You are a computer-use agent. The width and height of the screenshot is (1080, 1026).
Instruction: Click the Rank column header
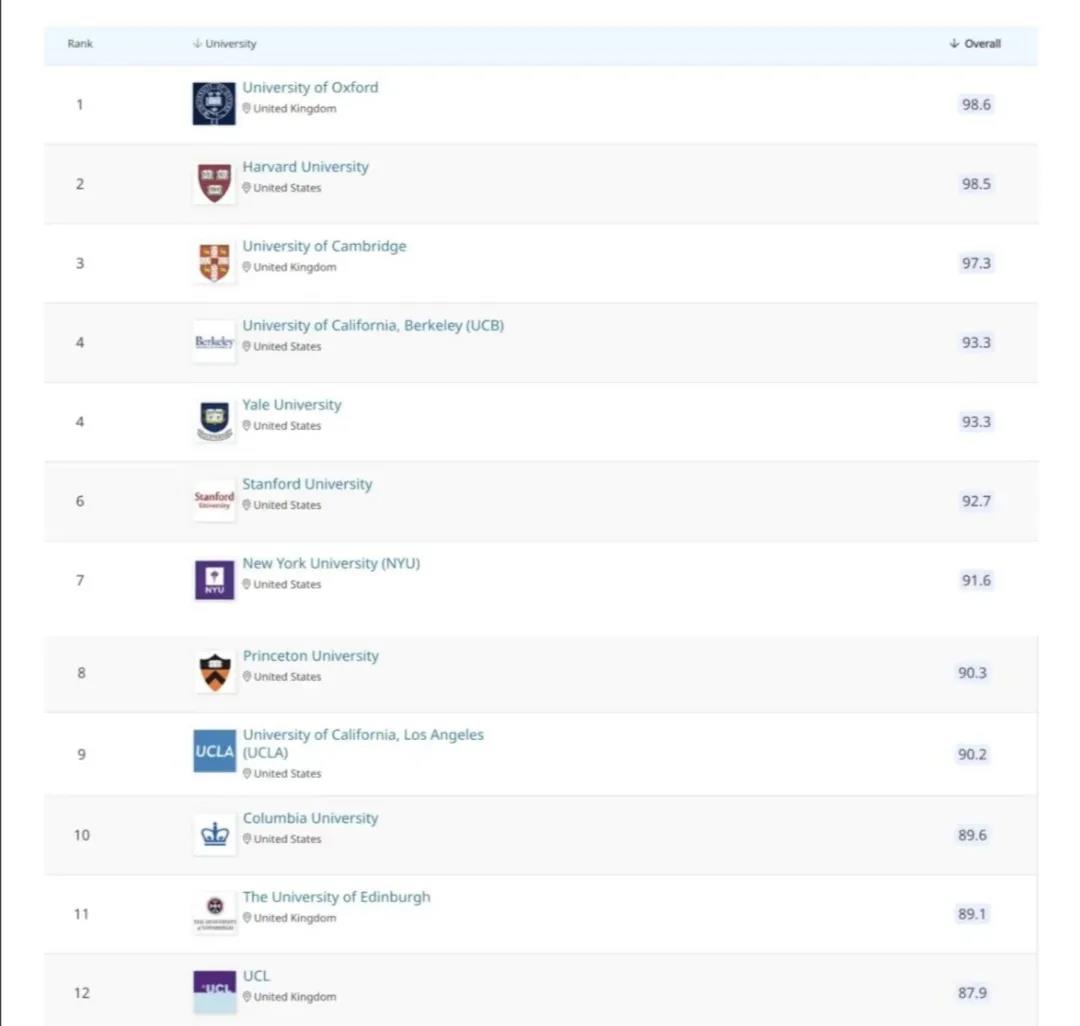(80, 44)
